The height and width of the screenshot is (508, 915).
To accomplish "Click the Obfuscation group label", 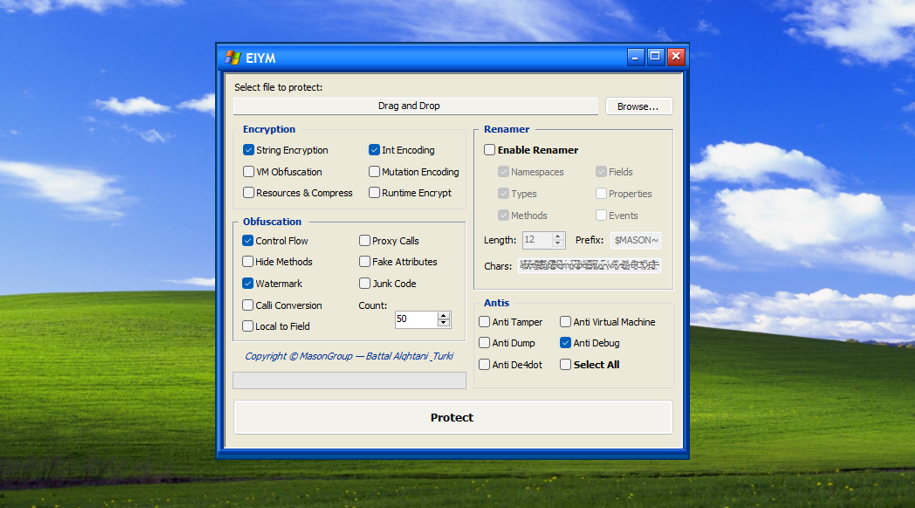I will coord(272,221).
